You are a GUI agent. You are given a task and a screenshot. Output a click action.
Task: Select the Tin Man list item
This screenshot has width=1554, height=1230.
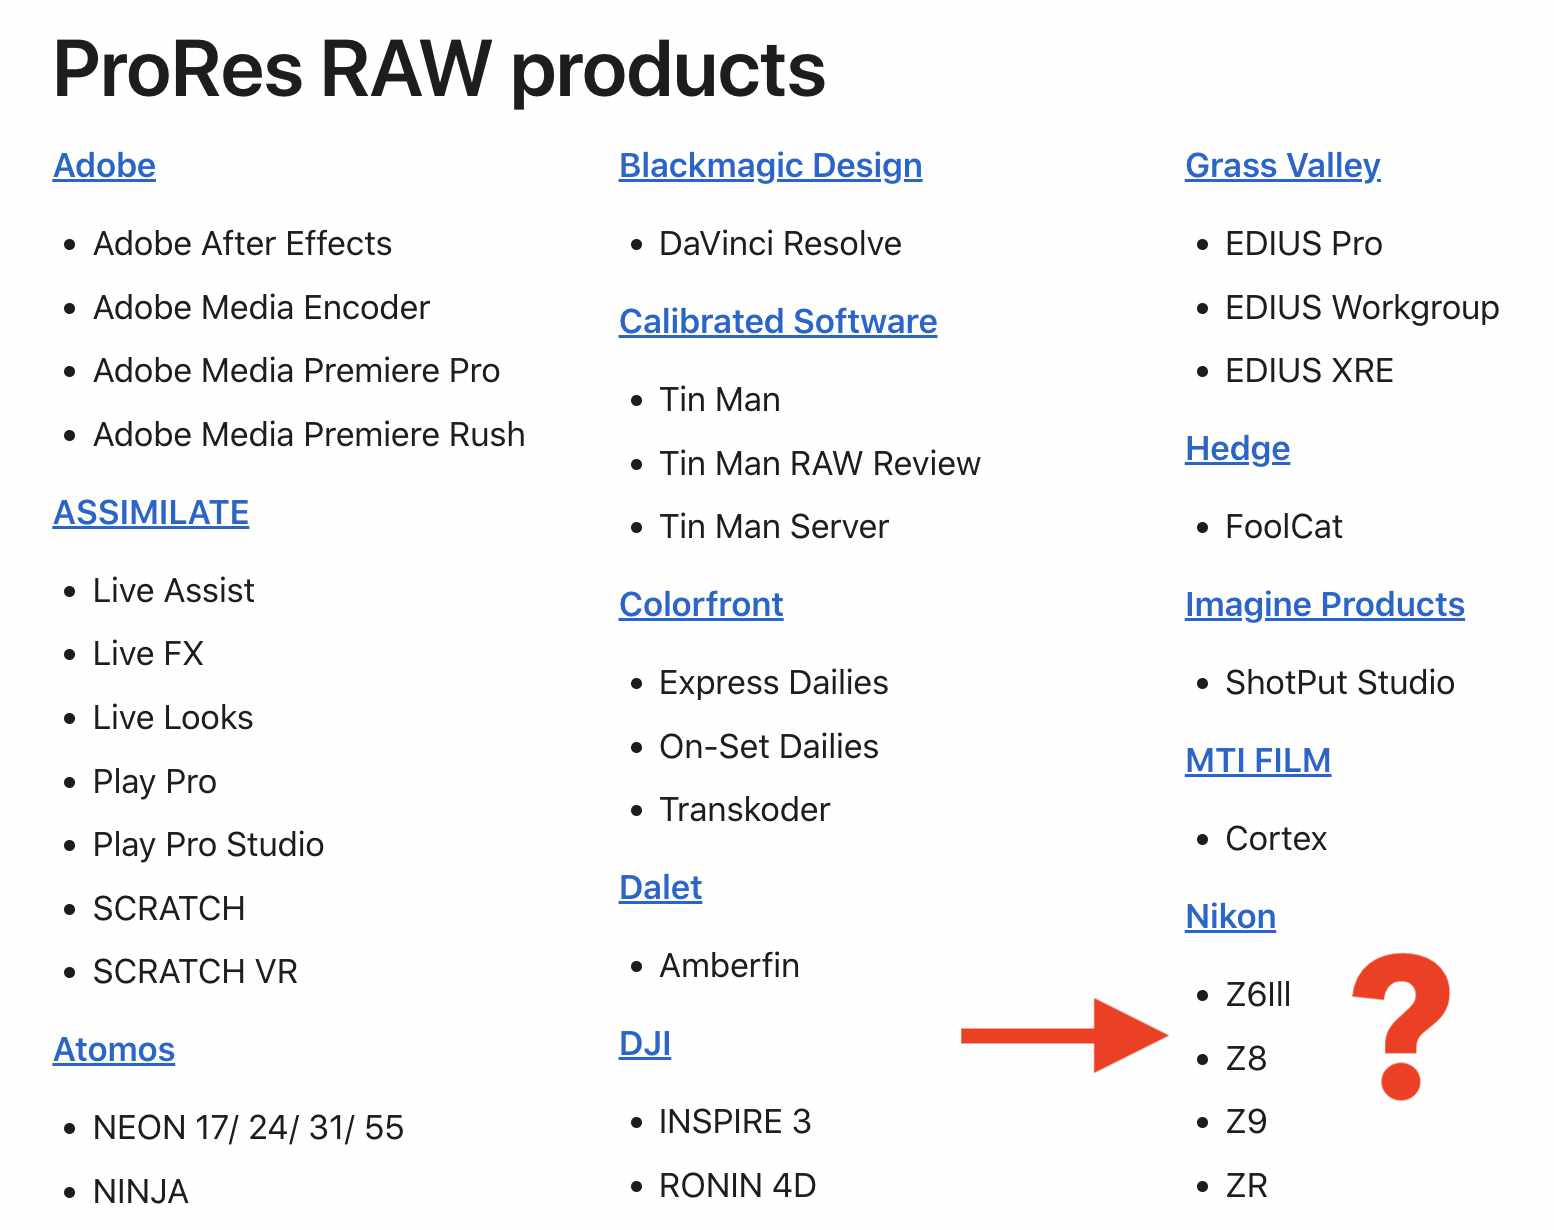720,400
